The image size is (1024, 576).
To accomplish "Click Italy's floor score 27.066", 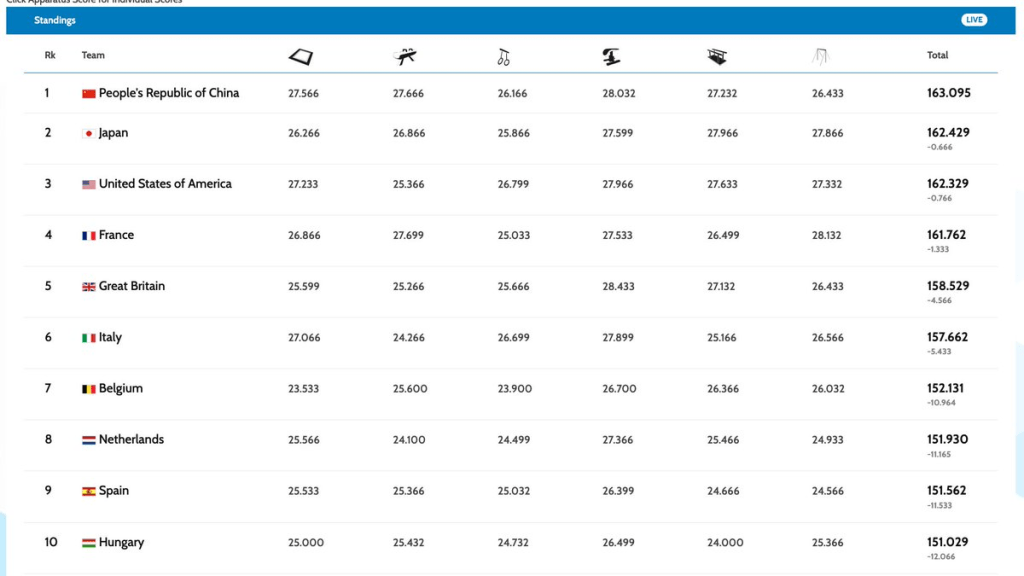I will point(304,338).
